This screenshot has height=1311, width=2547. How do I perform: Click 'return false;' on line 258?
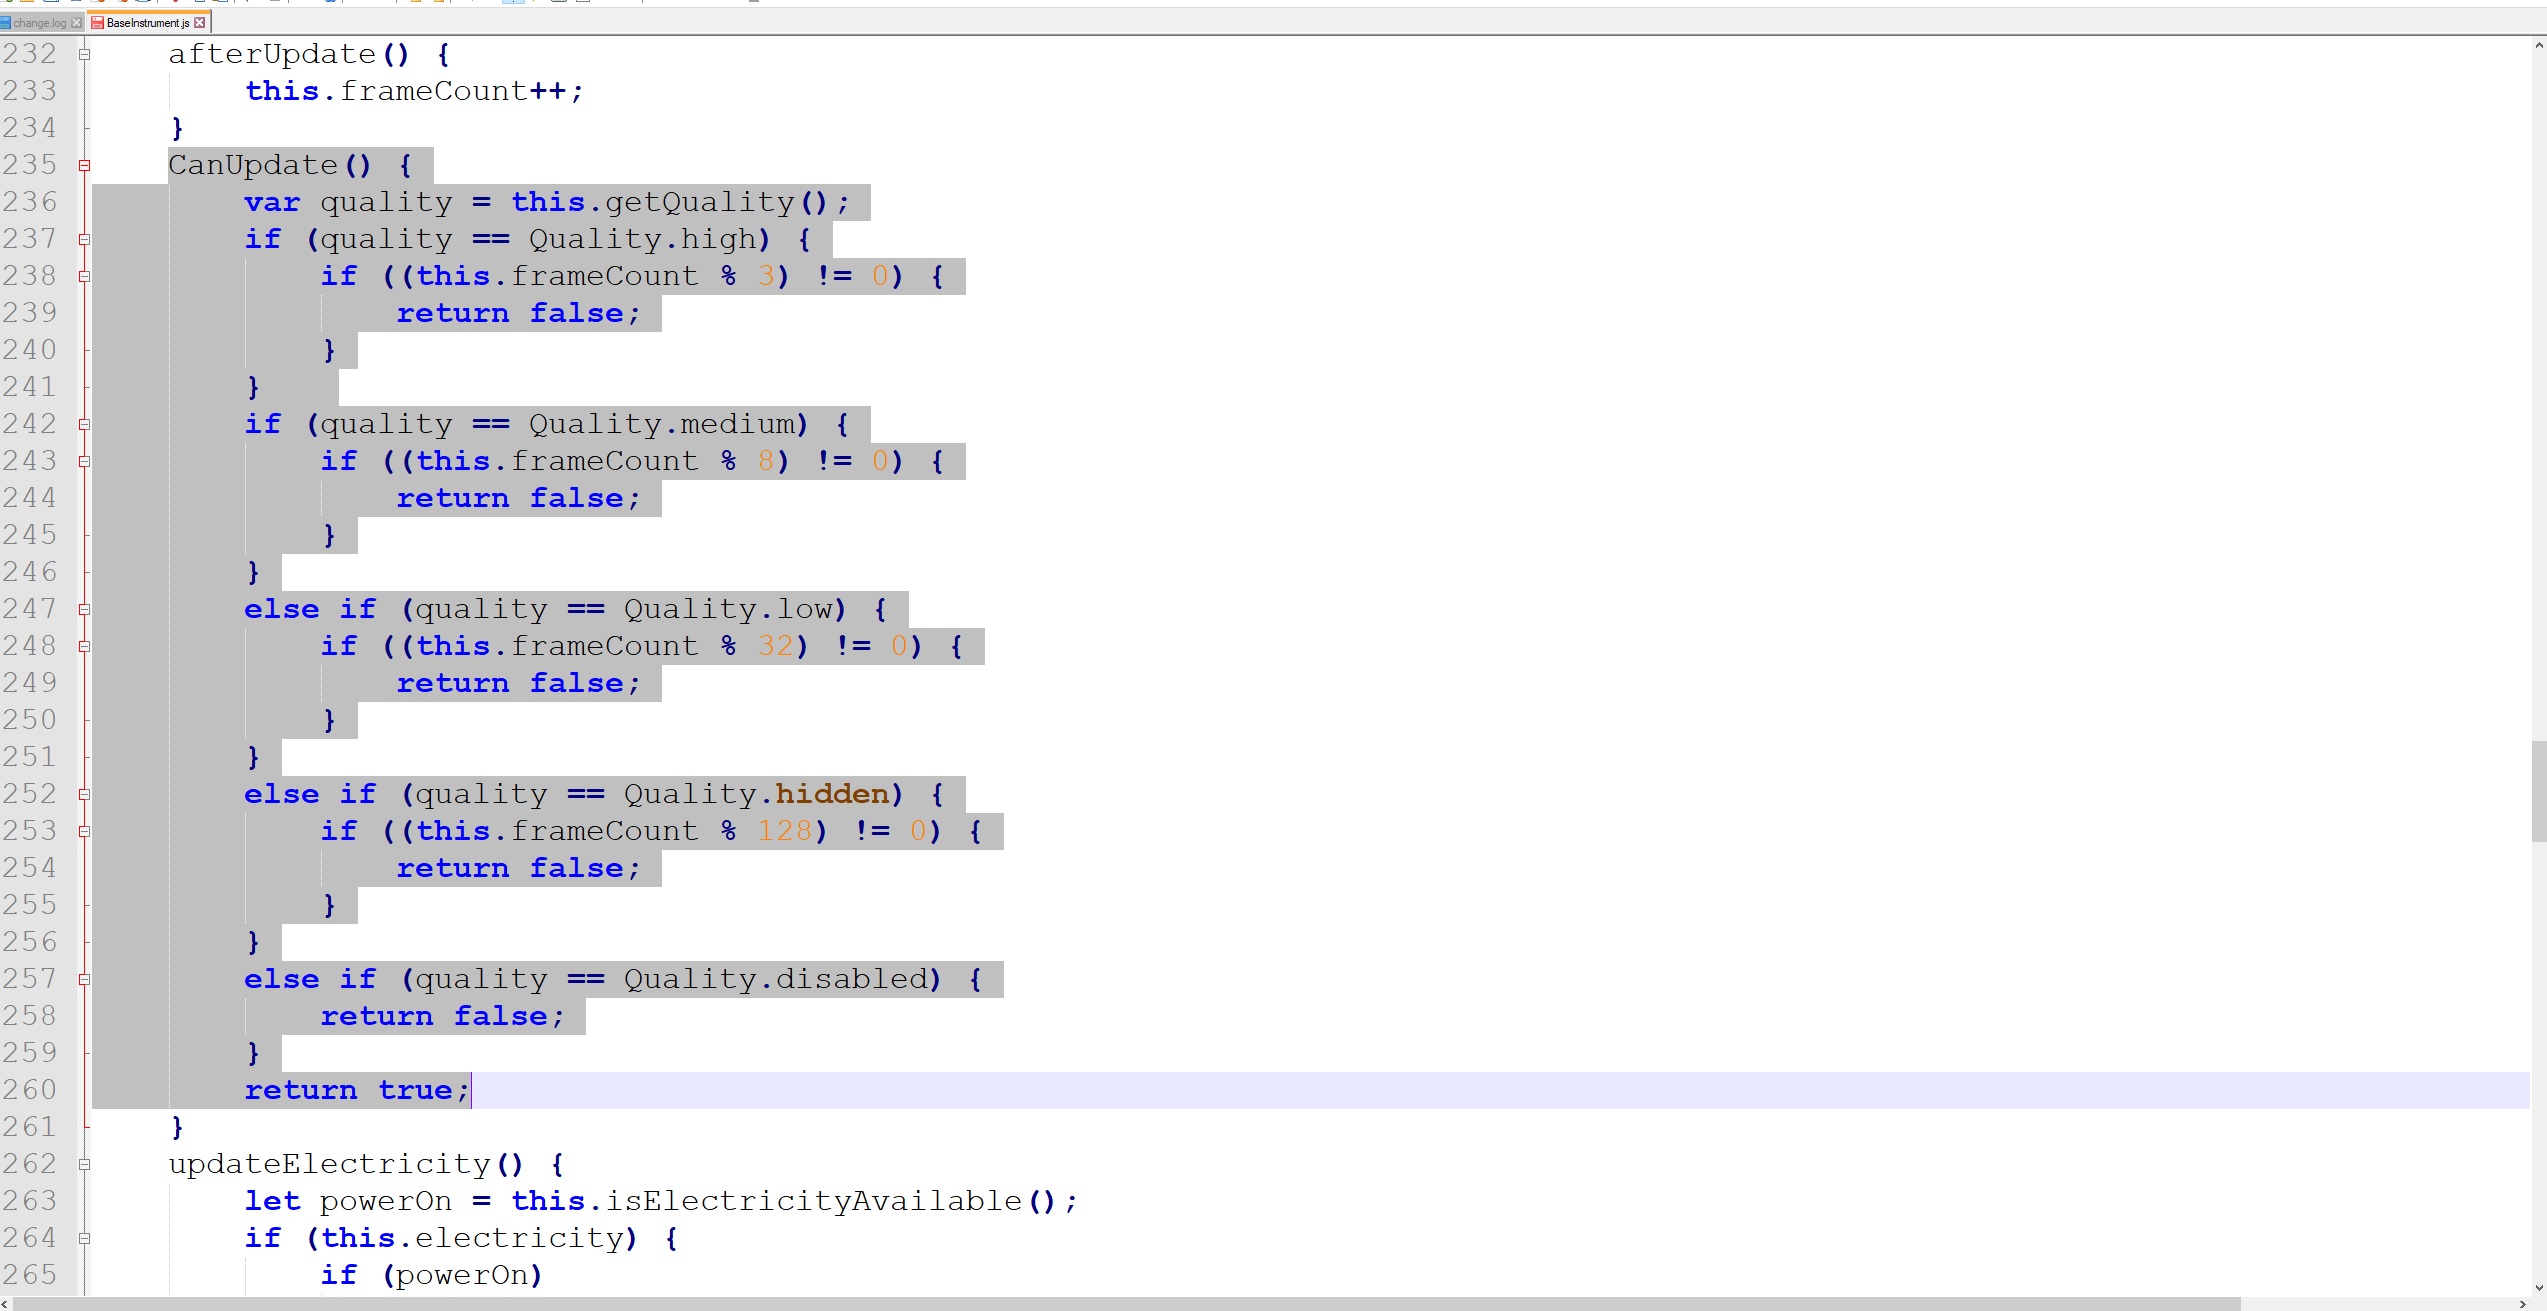click(x=443, y=1016)
